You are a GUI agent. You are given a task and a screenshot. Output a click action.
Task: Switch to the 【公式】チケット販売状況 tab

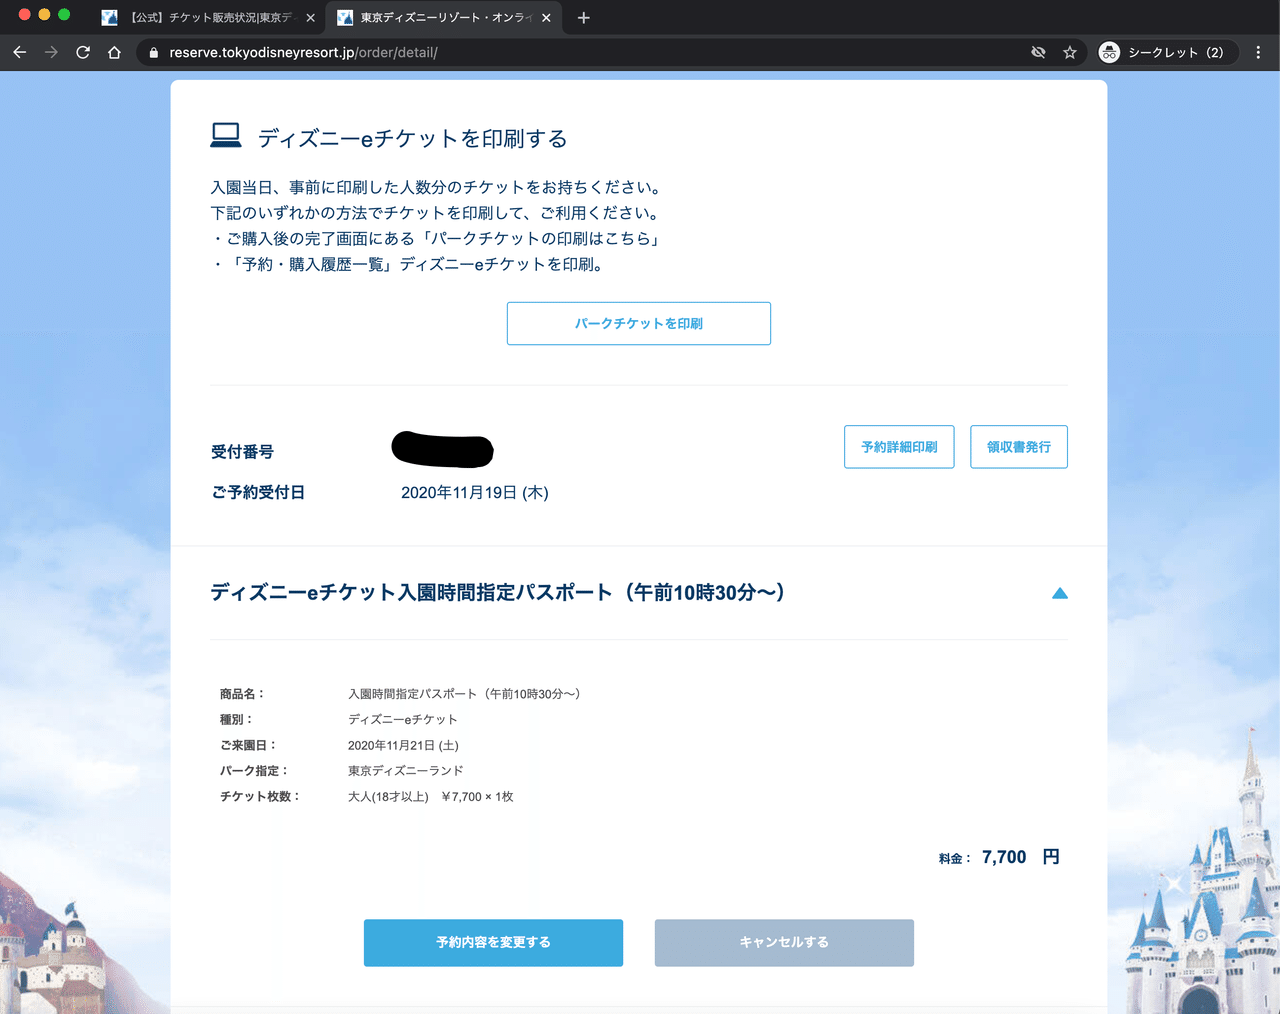206,18
